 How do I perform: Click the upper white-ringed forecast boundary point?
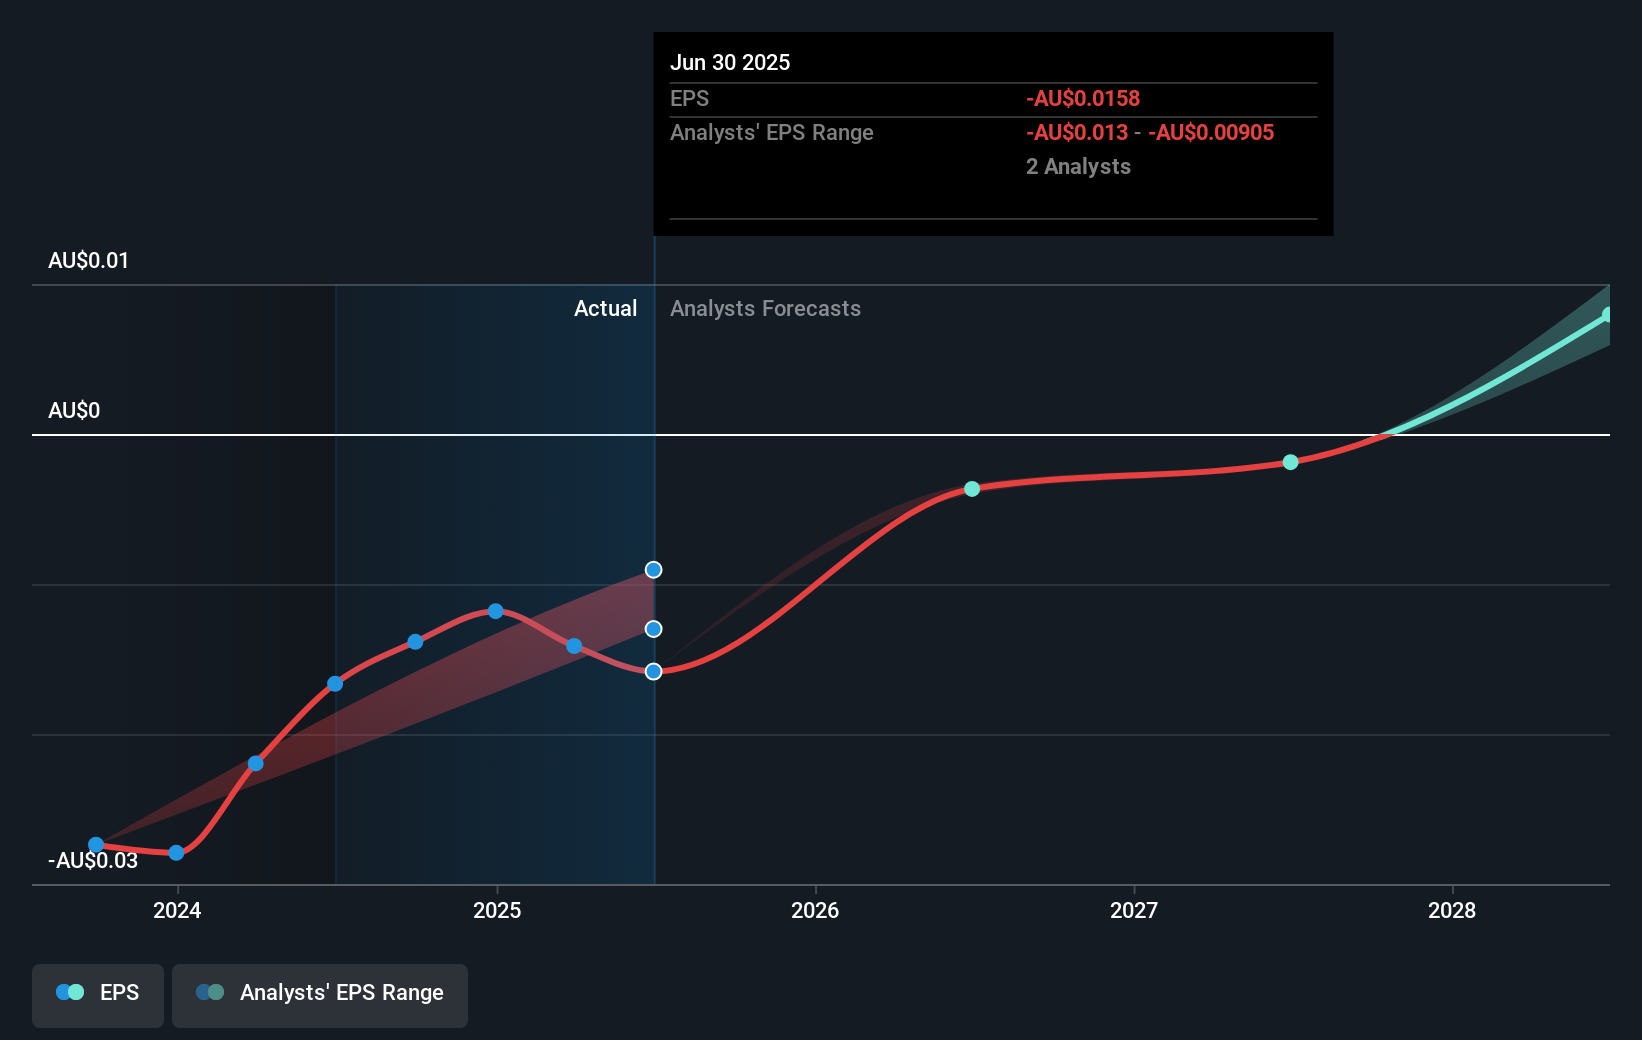(654, 569)
